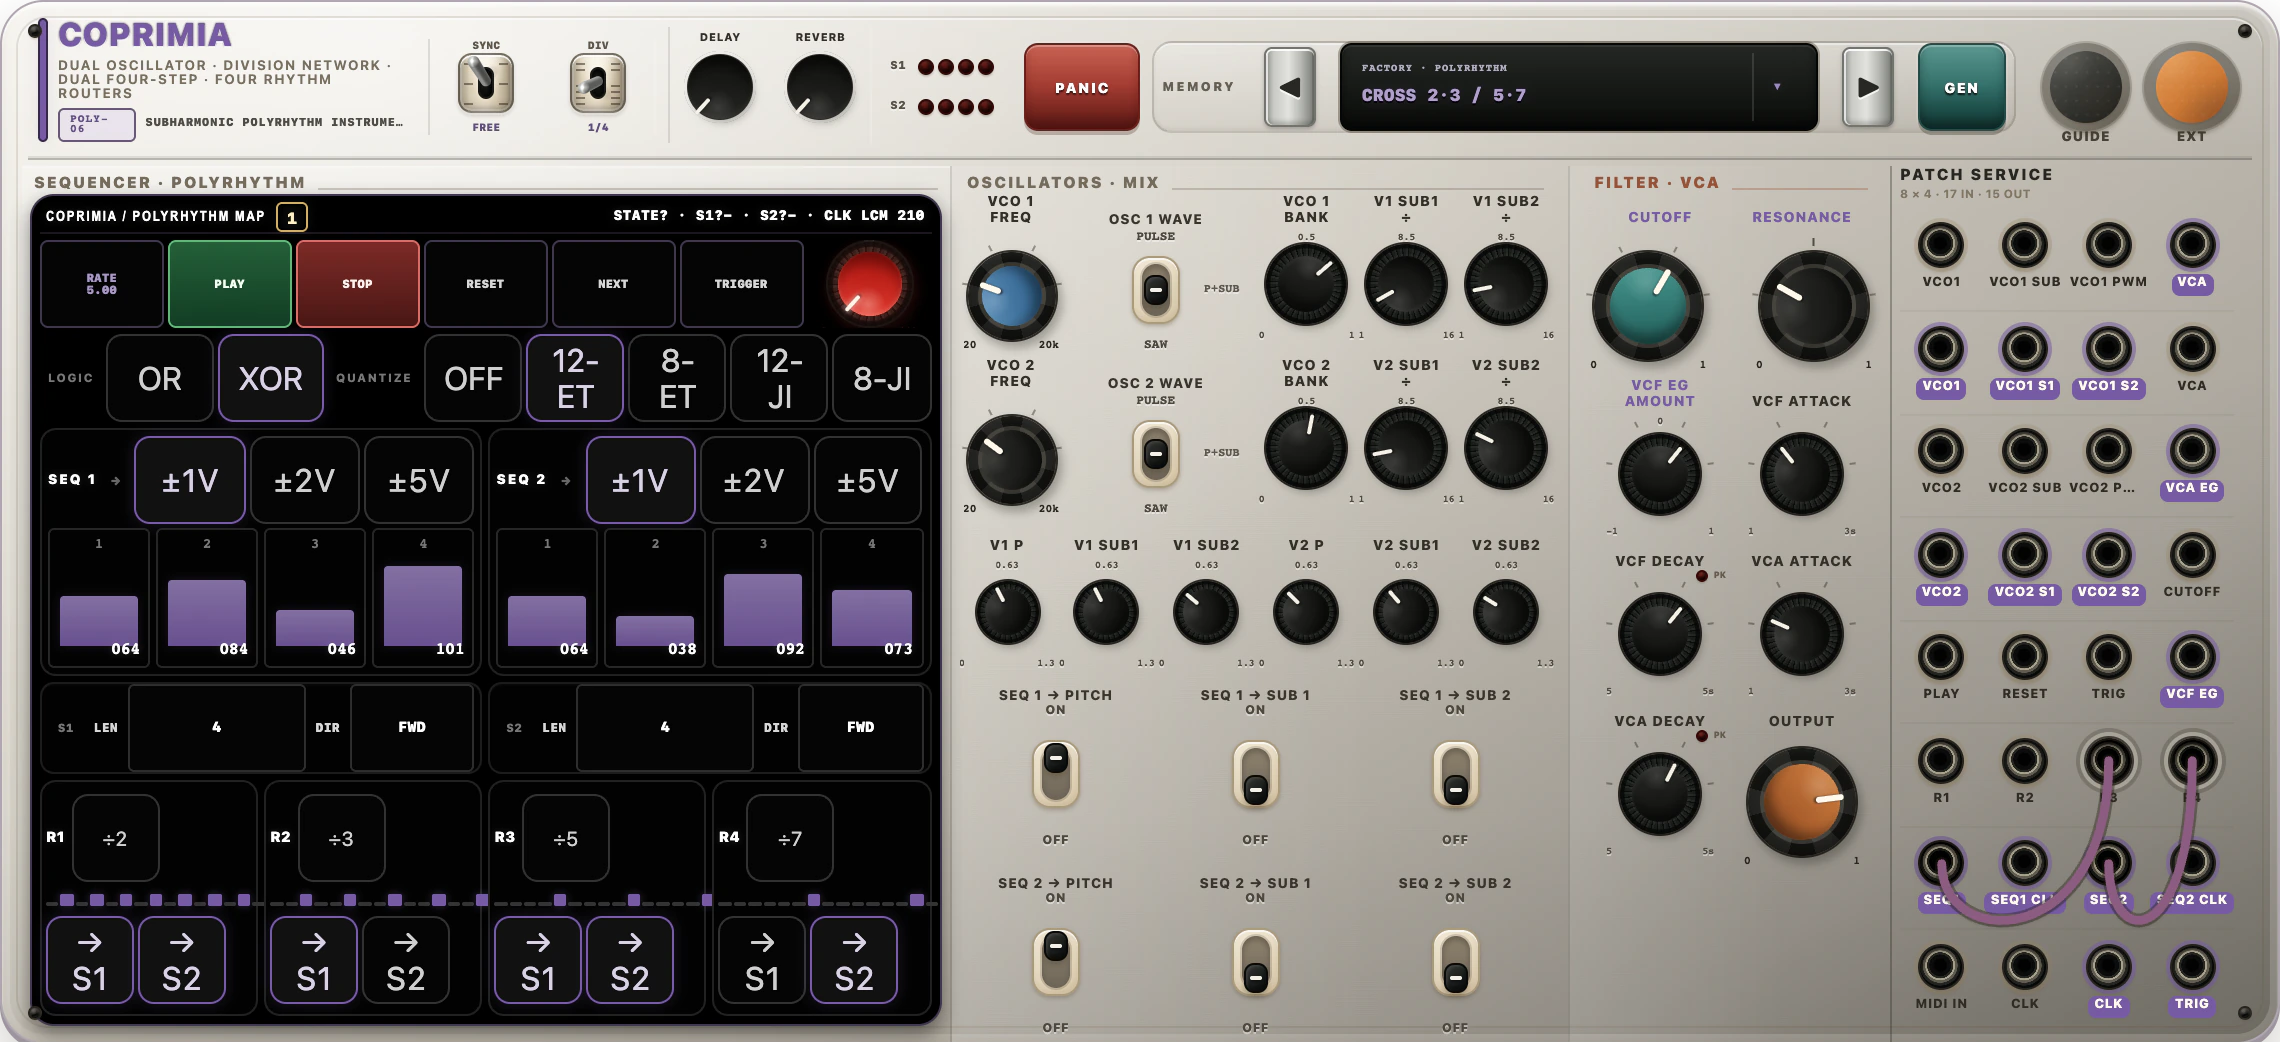Click the GEN button
The width and height of the screenshot is (2280, 1046).
[x=1961, y=88]
